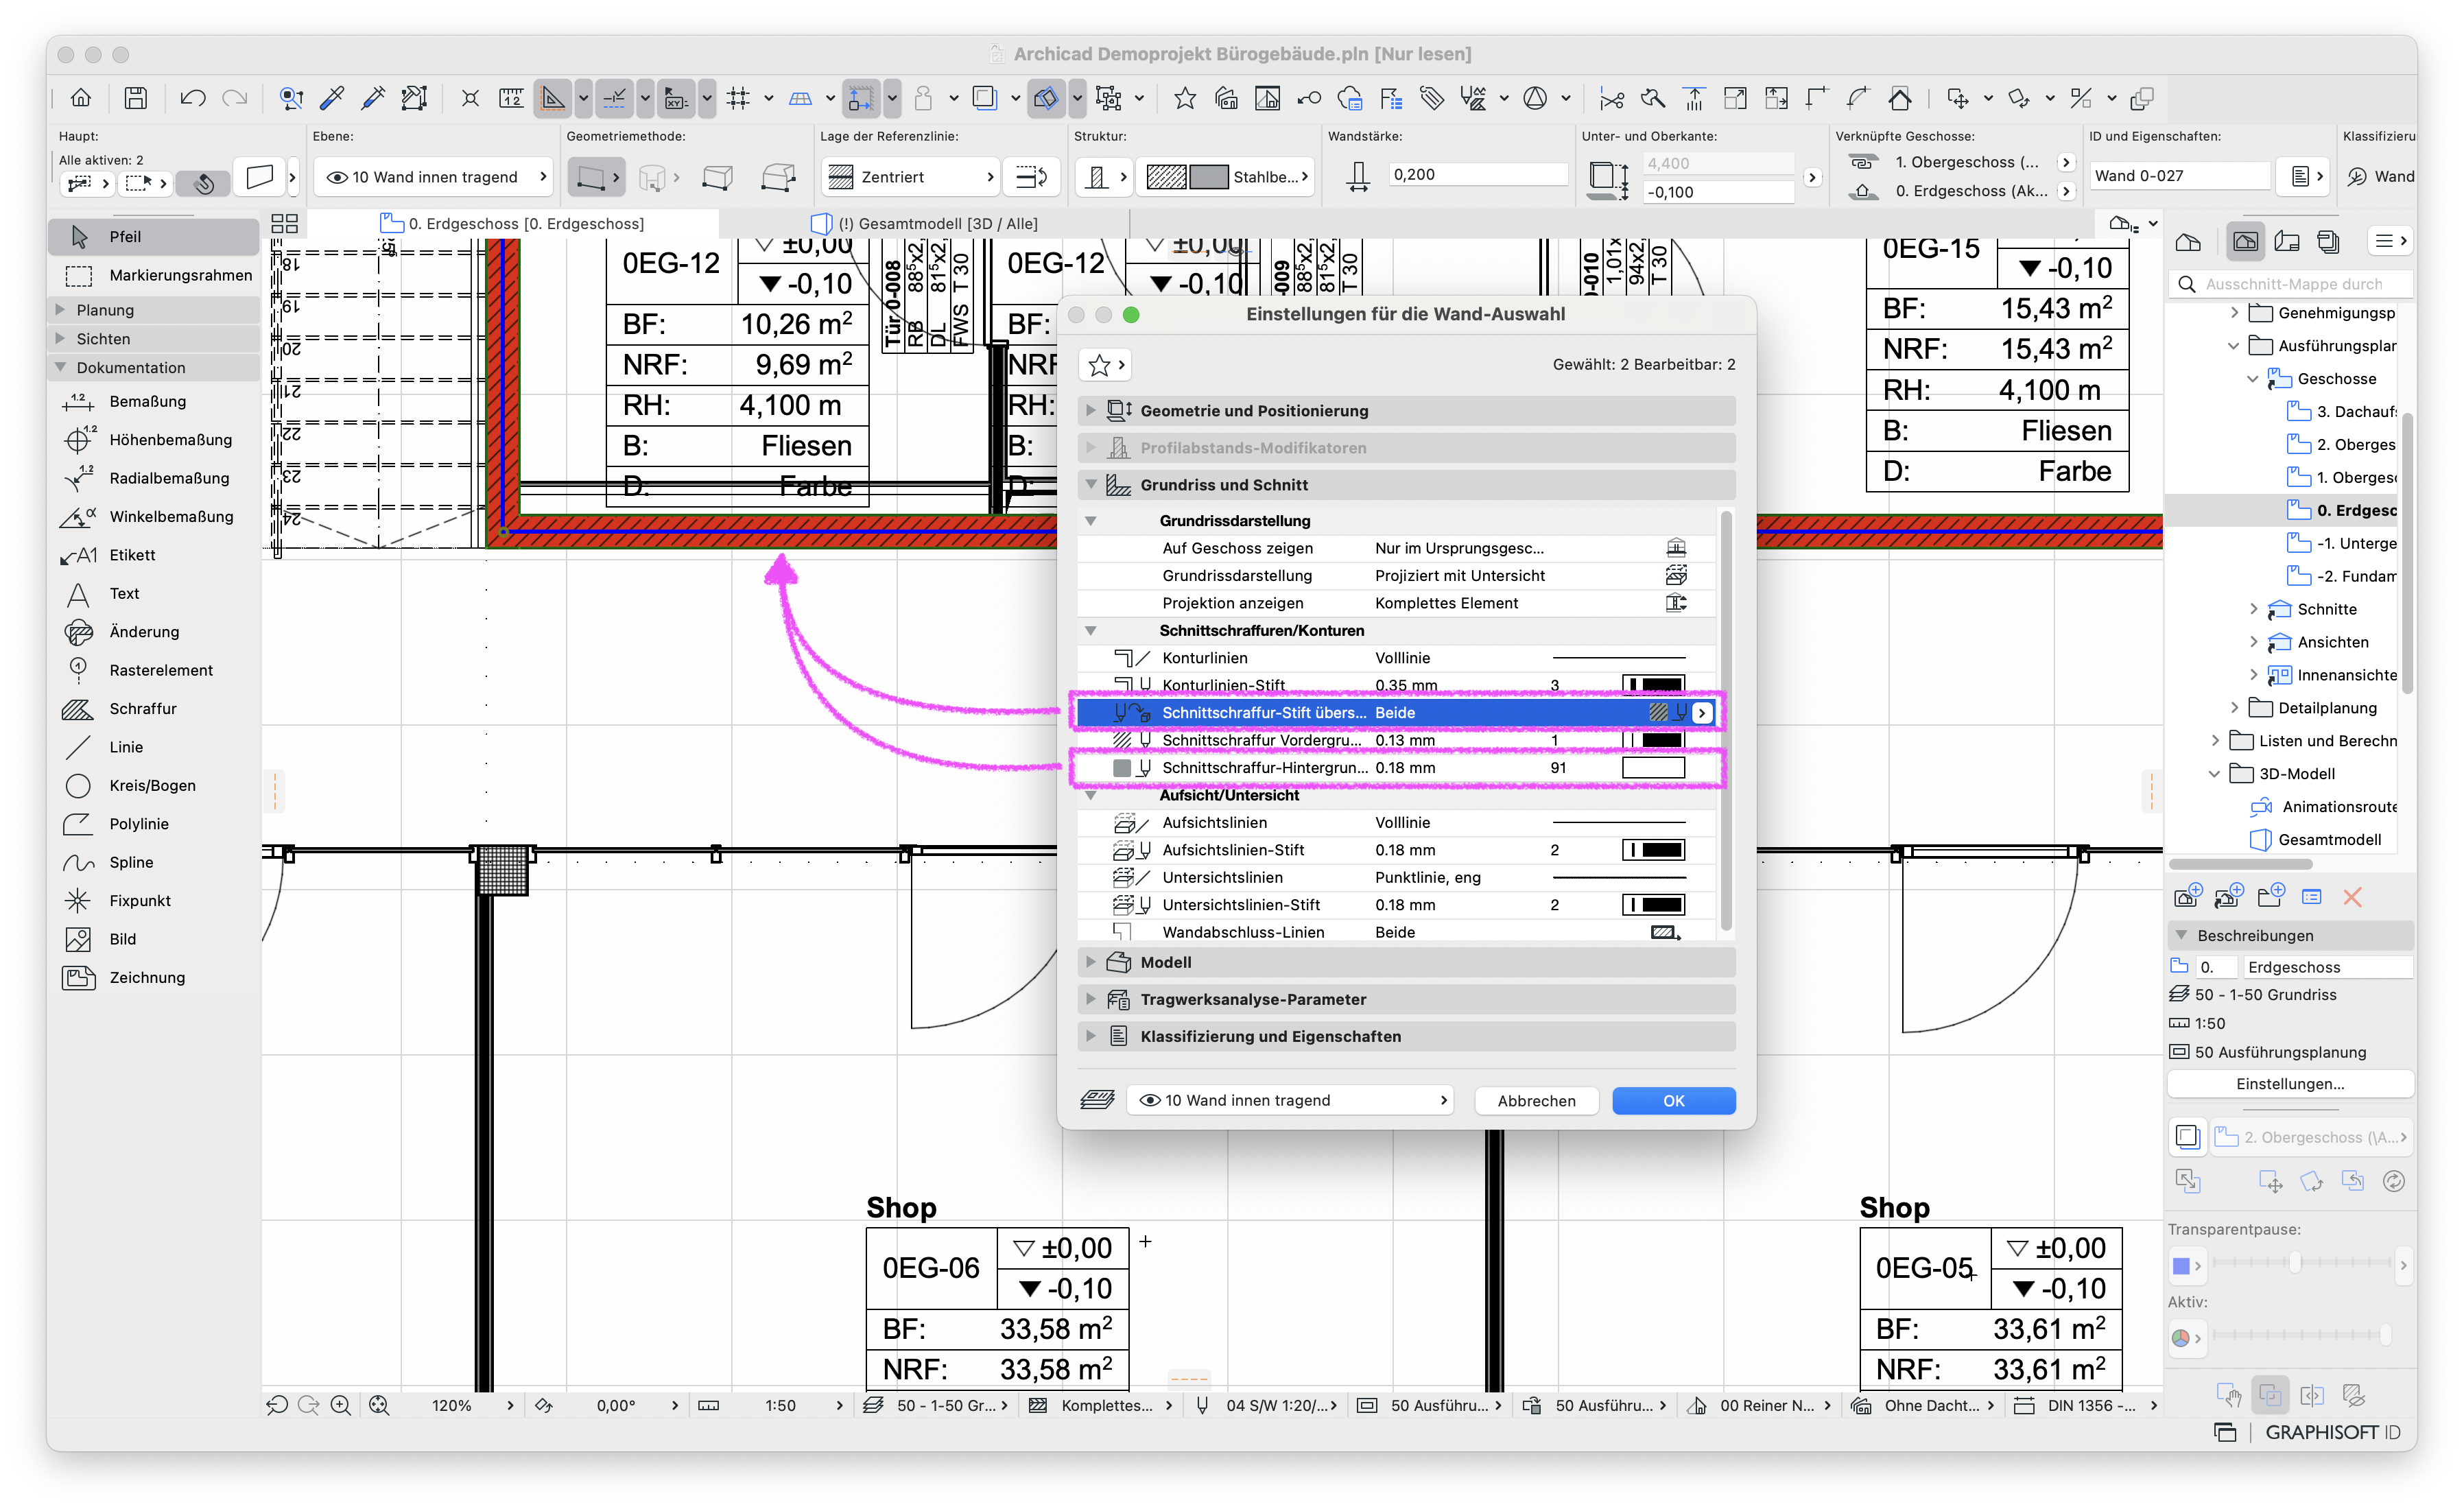Select the Radialbemaßung tool
The width and height of the screenshot is (2464, 1509).
[x=155, y=478]
